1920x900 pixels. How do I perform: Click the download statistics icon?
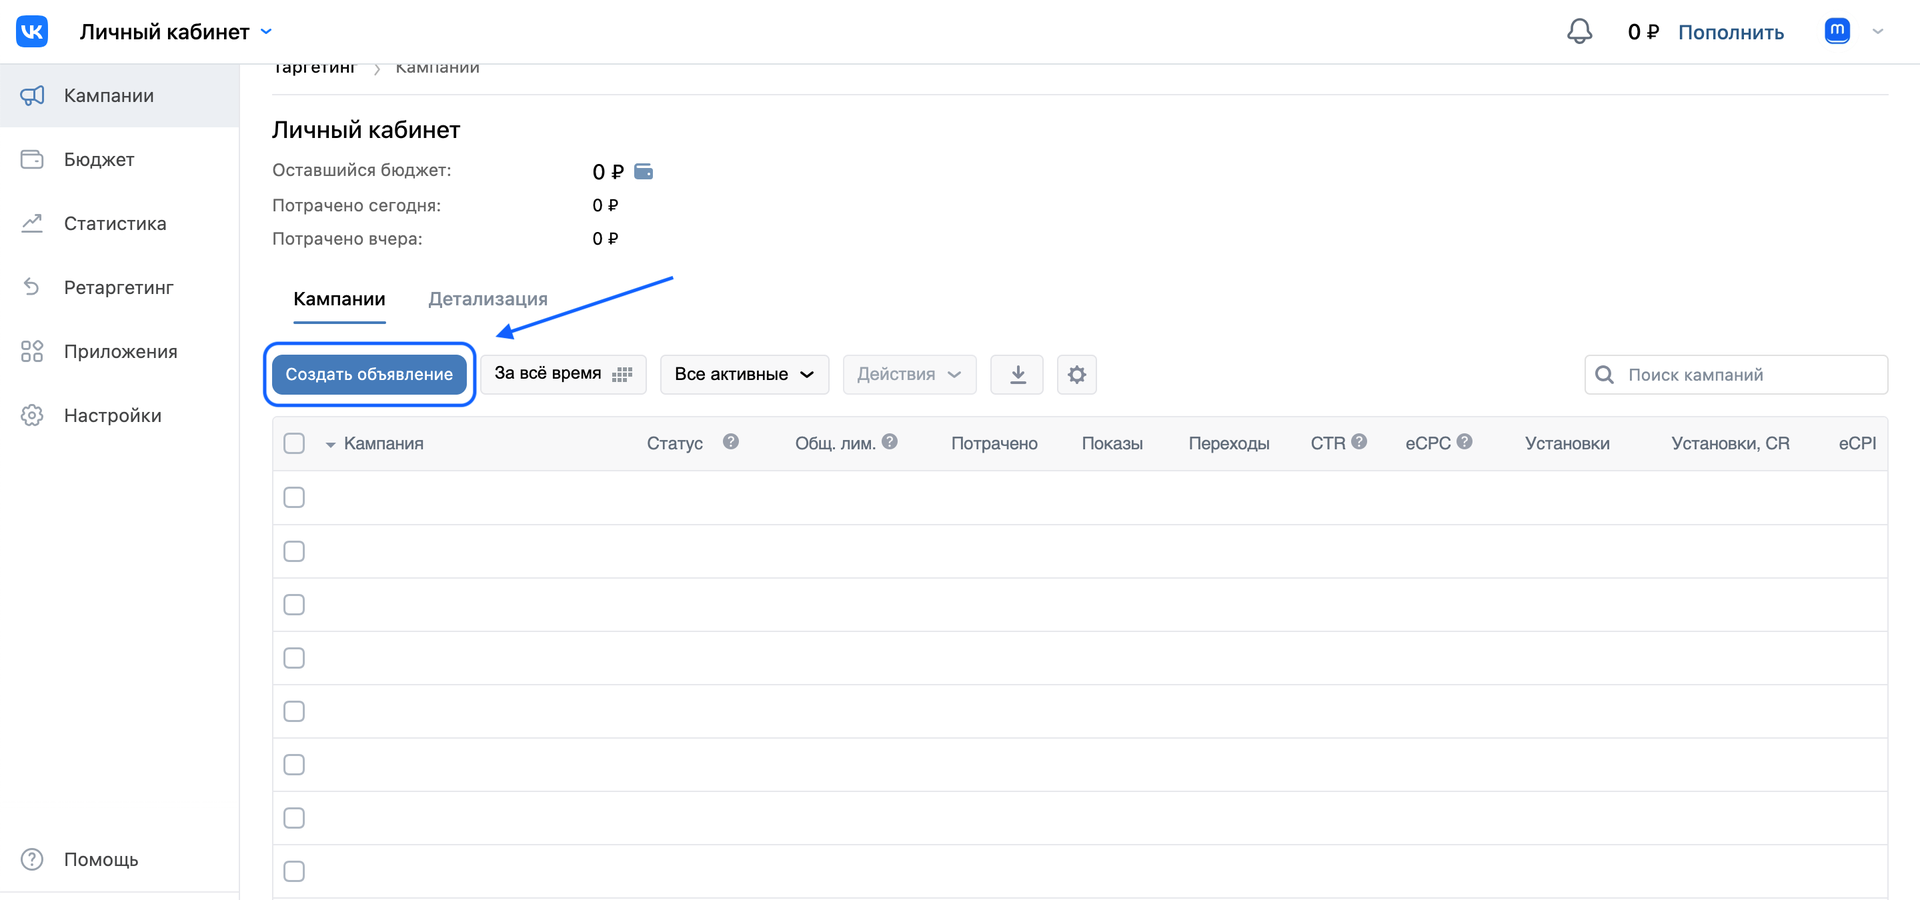coord(1017,375)
